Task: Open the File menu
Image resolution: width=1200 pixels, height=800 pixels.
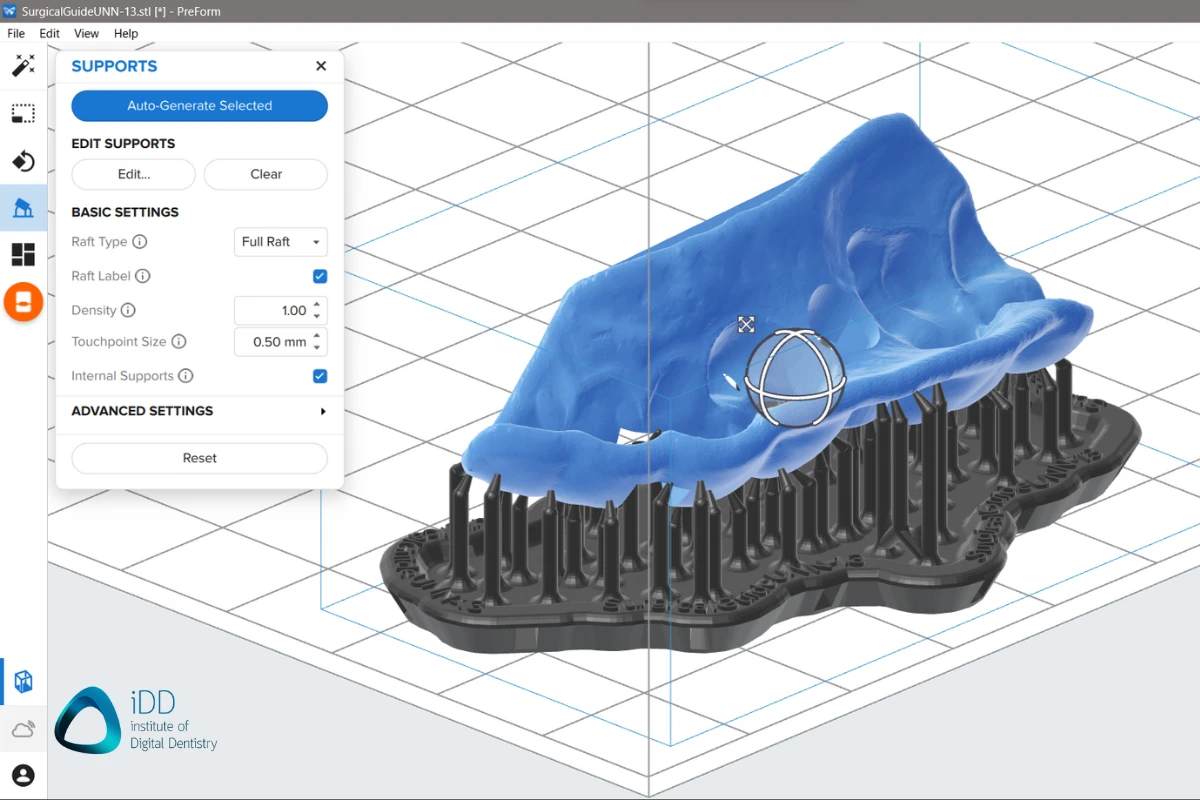Action: (16, 33)
